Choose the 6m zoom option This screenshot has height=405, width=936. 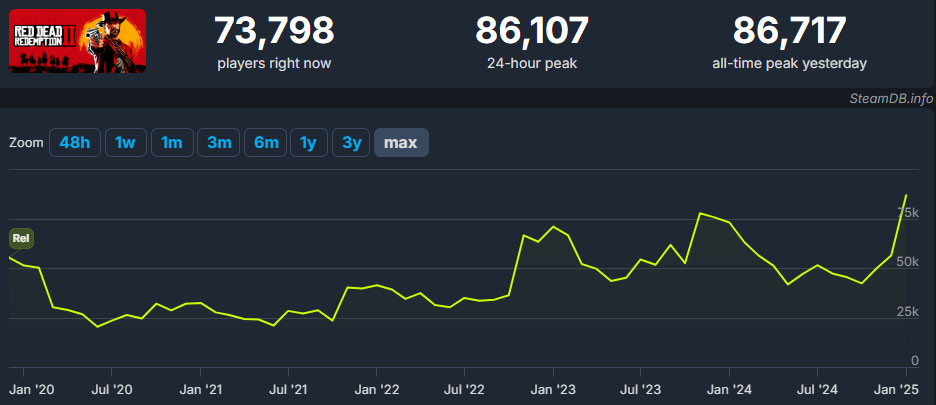pos(266,143)
